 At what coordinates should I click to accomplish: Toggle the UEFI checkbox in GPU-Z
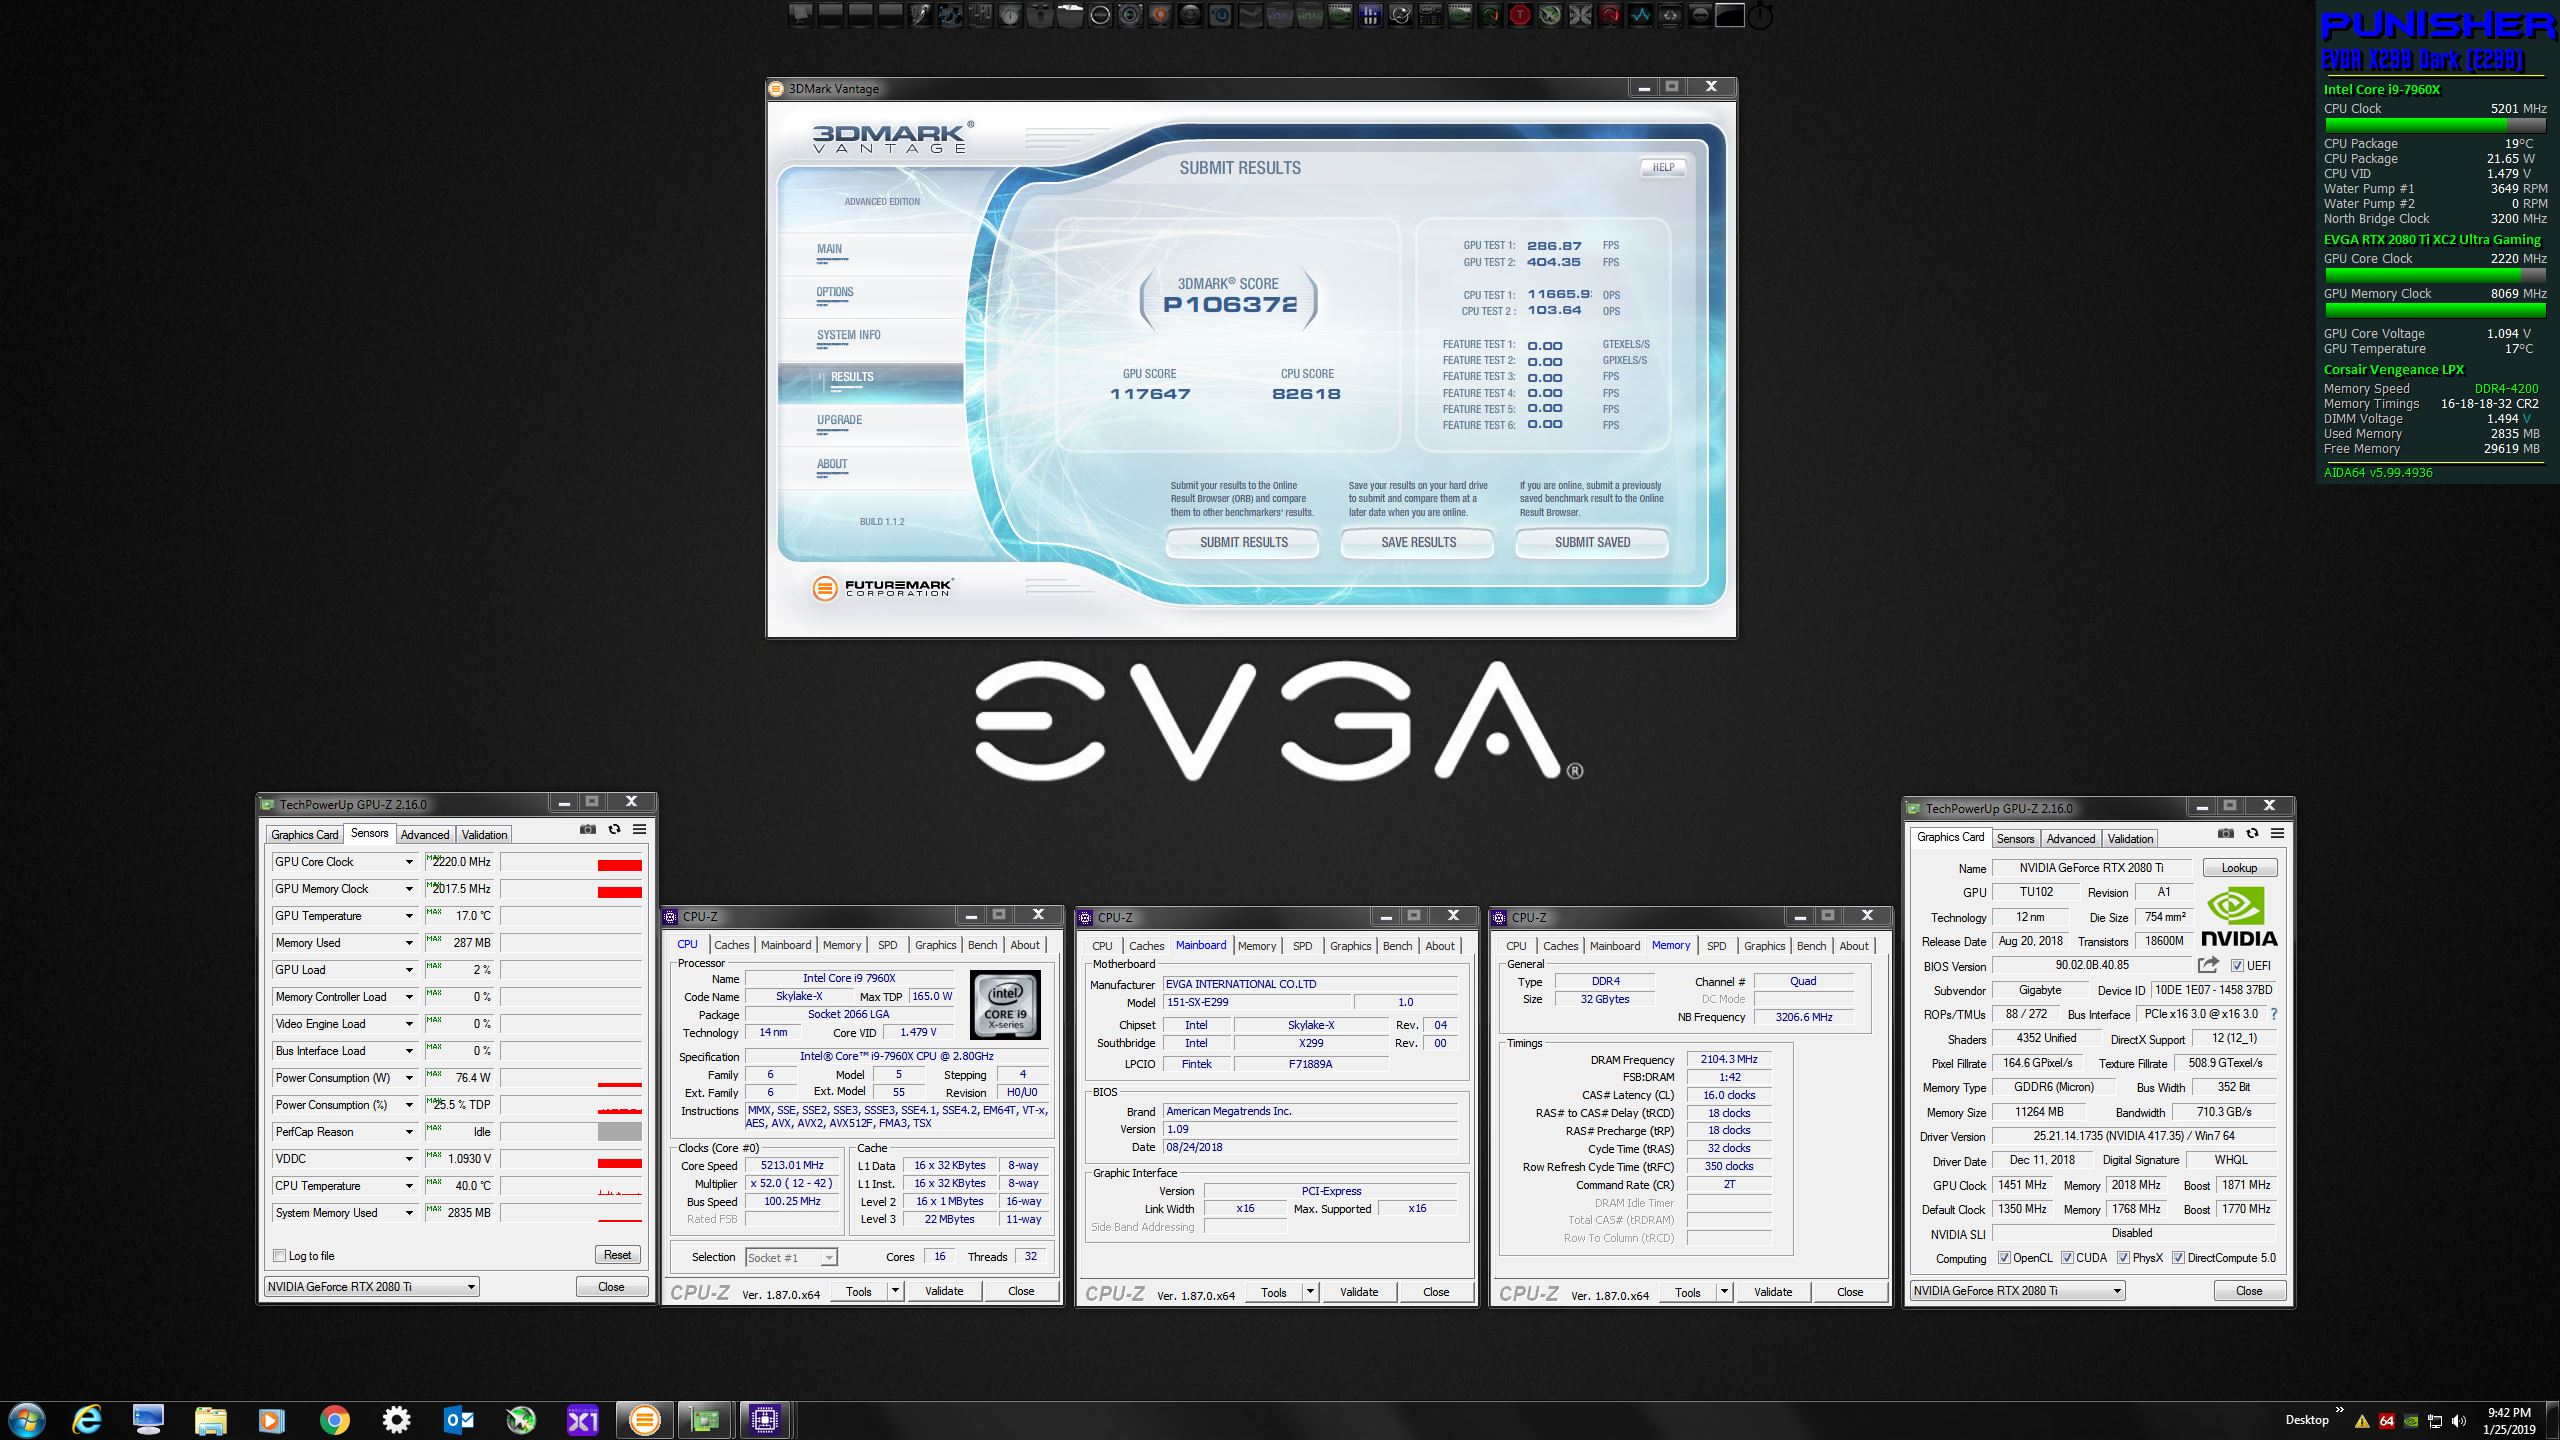click(x=2237, y=966)
